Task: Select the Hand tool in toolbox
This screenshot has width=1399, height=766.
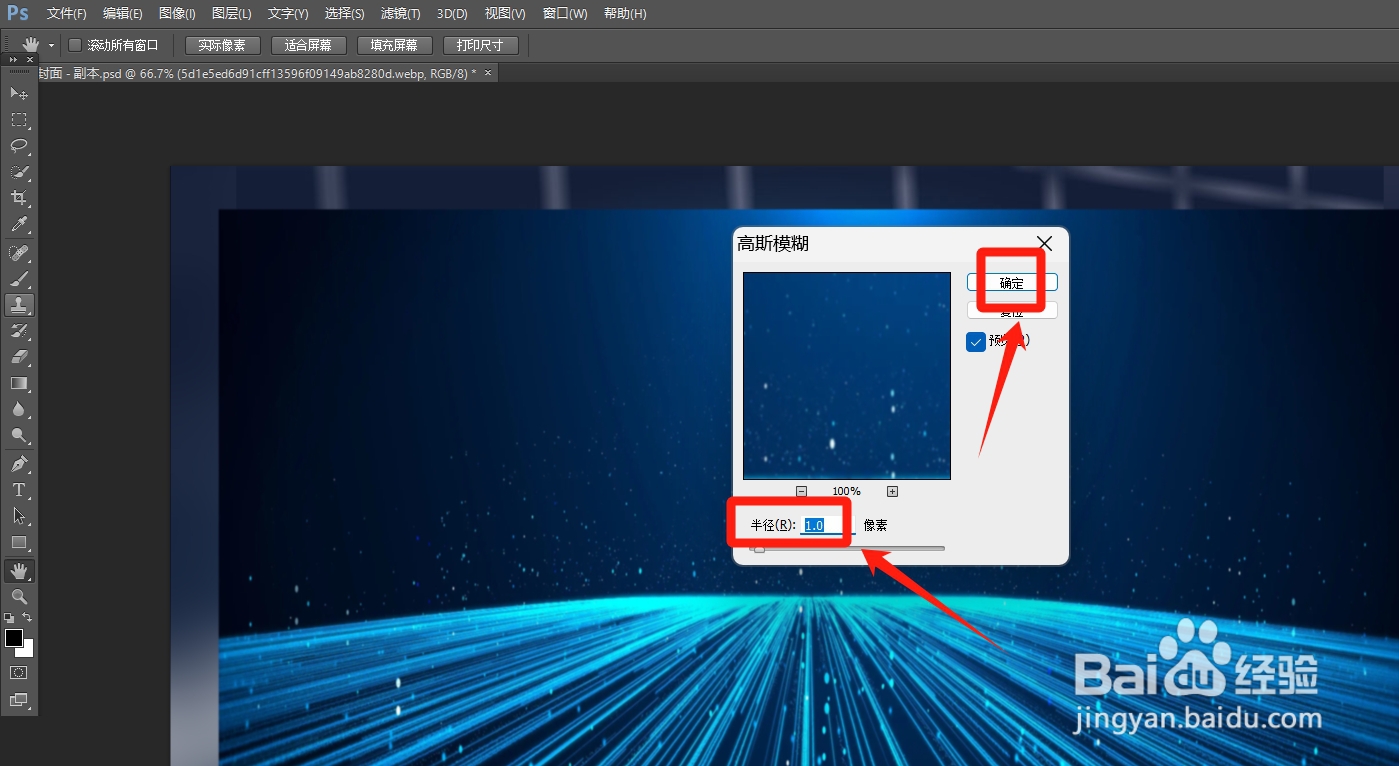Action: point(19,571)
